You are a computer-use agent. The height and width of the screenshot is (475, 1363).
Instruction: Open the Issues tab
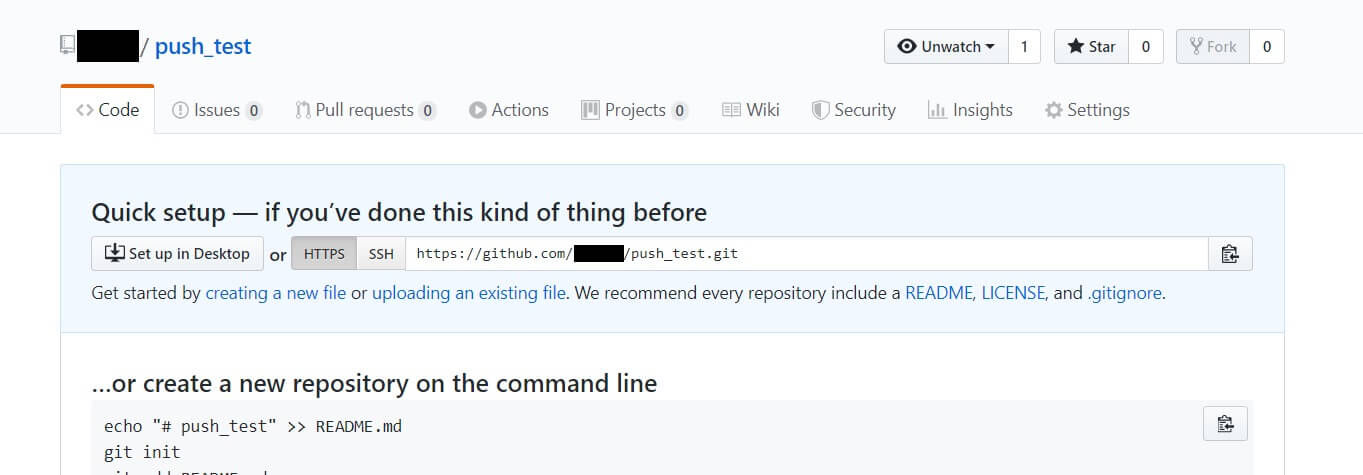[x=216, y=110]
